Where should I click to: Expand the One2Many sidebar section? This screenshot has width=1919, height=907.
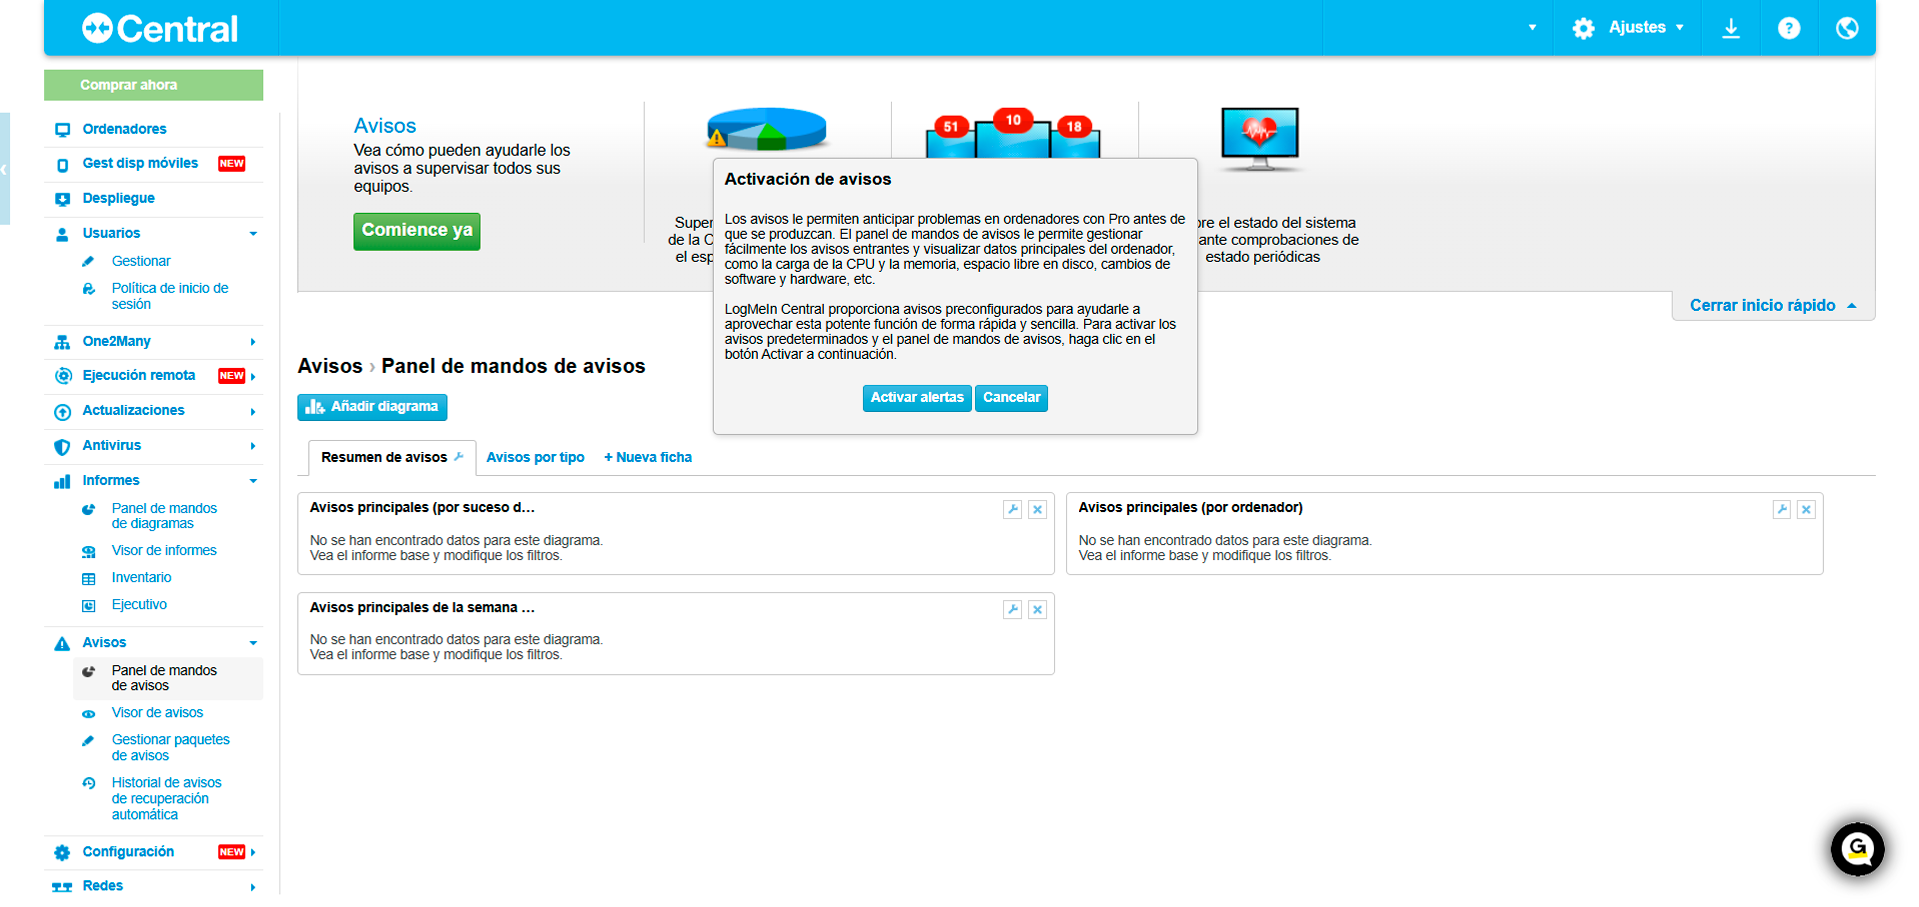pos(253,341)
